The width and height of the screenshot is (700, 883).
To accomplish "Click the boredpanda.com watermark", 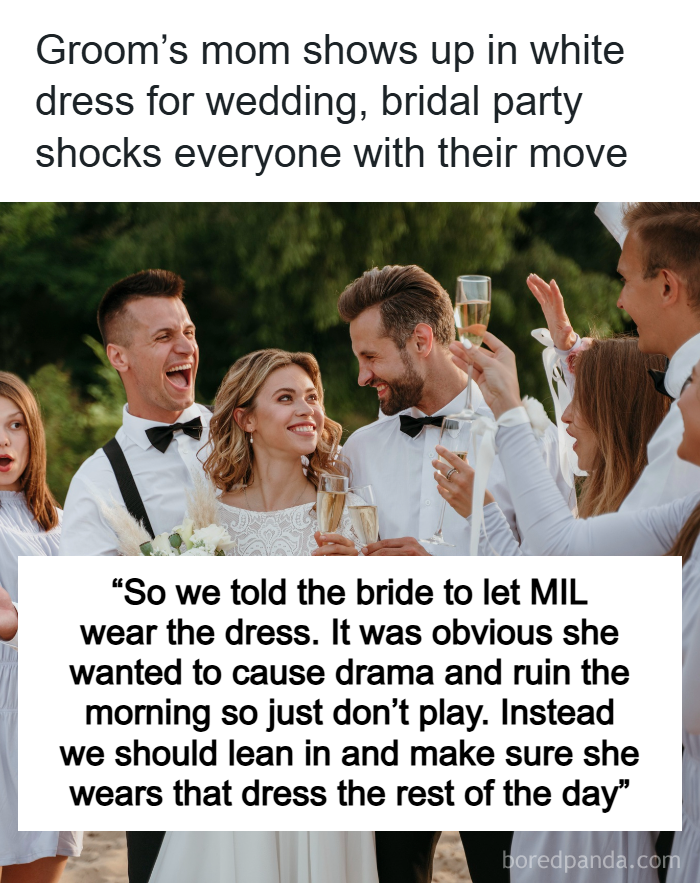I will [x=591, y=860].
